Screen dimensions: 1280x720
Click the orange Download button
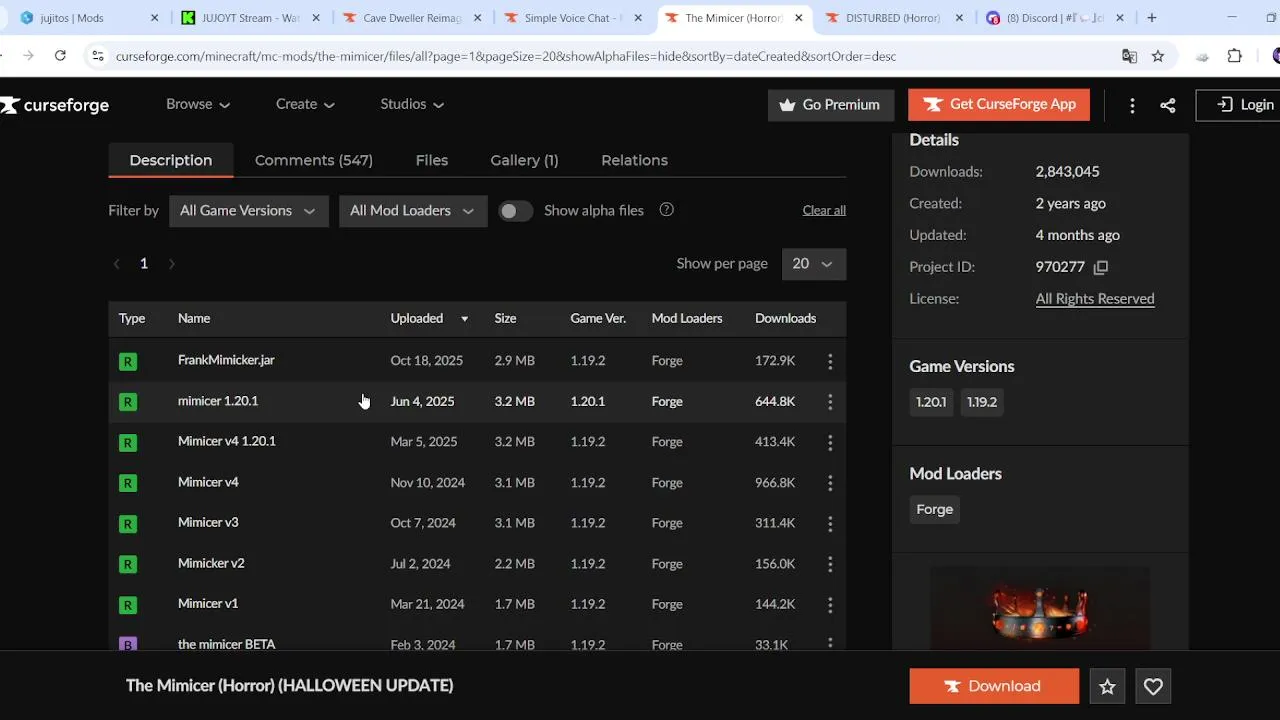[994, 687]
